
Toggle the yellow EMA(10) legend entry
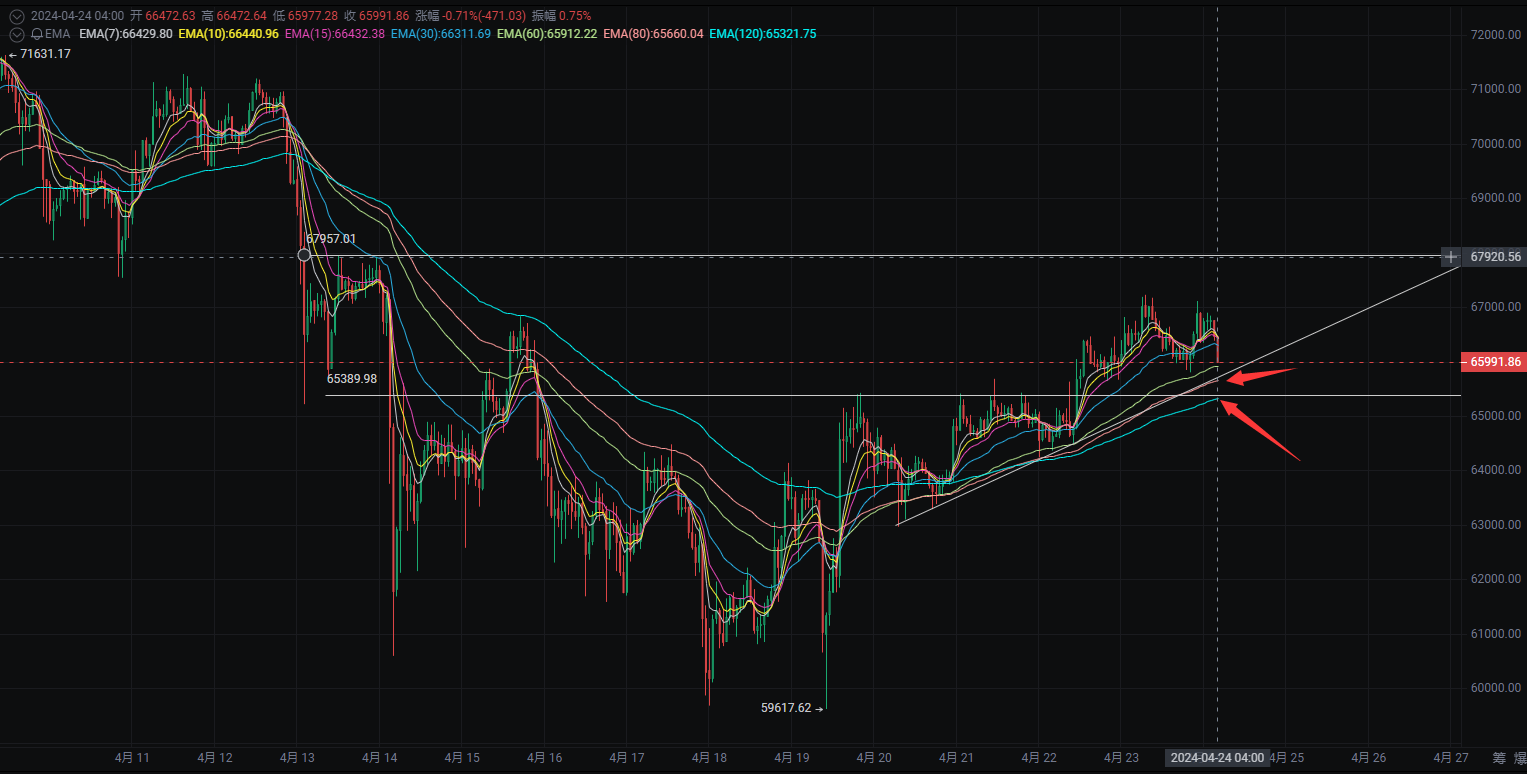[x=229, y=34]
